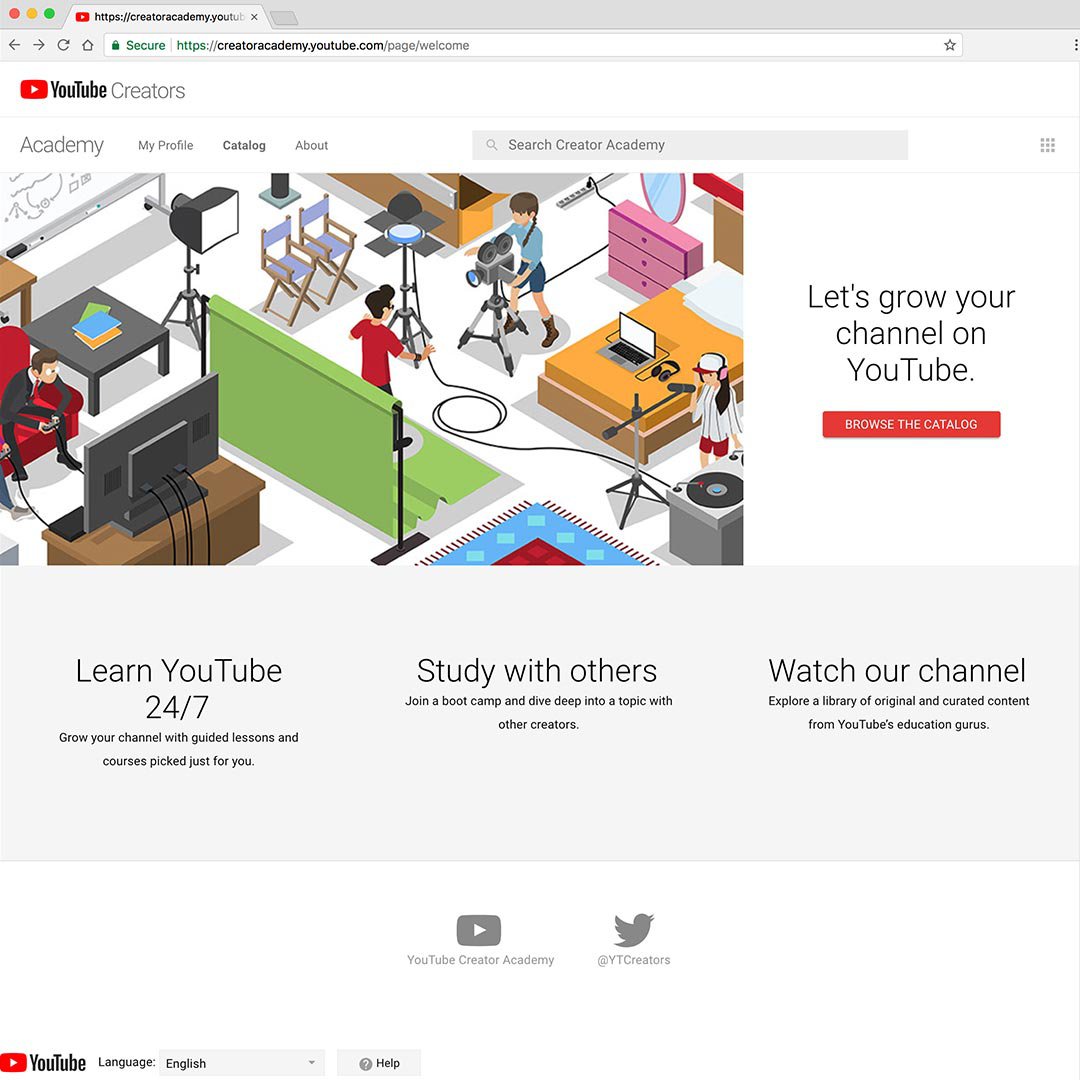Image resolution: width=1080 pixels, height=1080 pixels.
Task: Click the search magnifier icon
Action: (x=491, y=145)
